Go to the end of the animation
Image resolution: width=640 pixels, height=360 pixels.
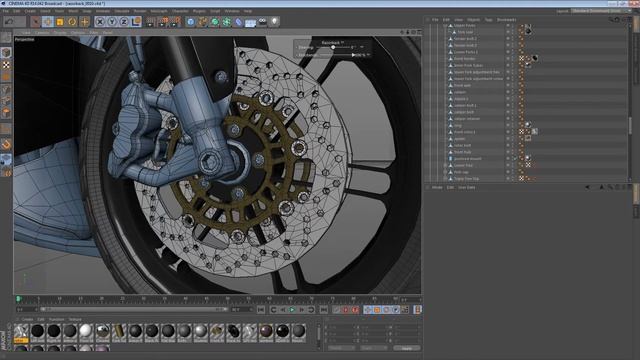[323, 310]
